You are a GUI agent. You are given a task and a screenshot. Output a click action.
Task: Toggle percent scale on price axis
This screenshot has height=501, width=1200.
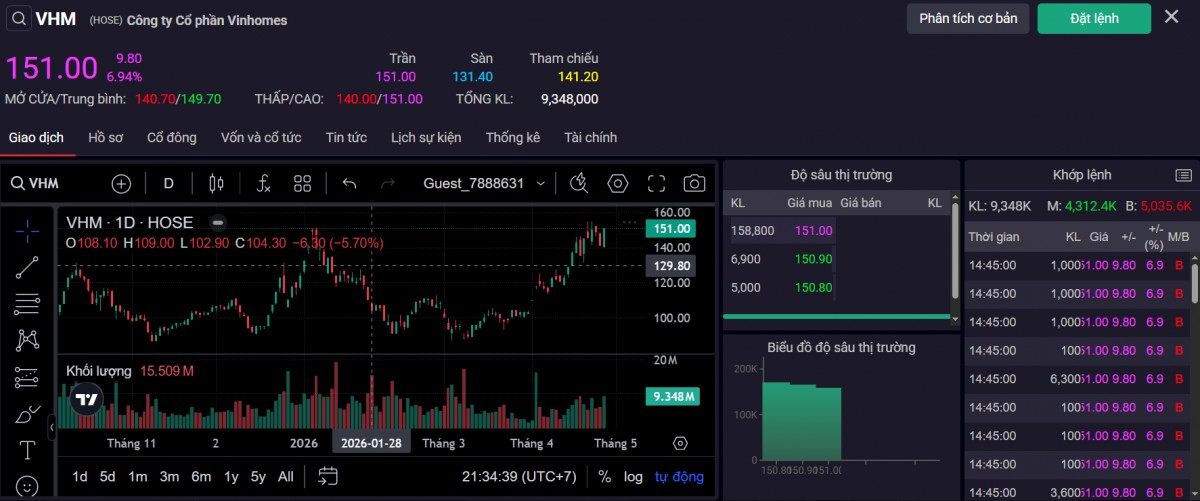[604, 476]
